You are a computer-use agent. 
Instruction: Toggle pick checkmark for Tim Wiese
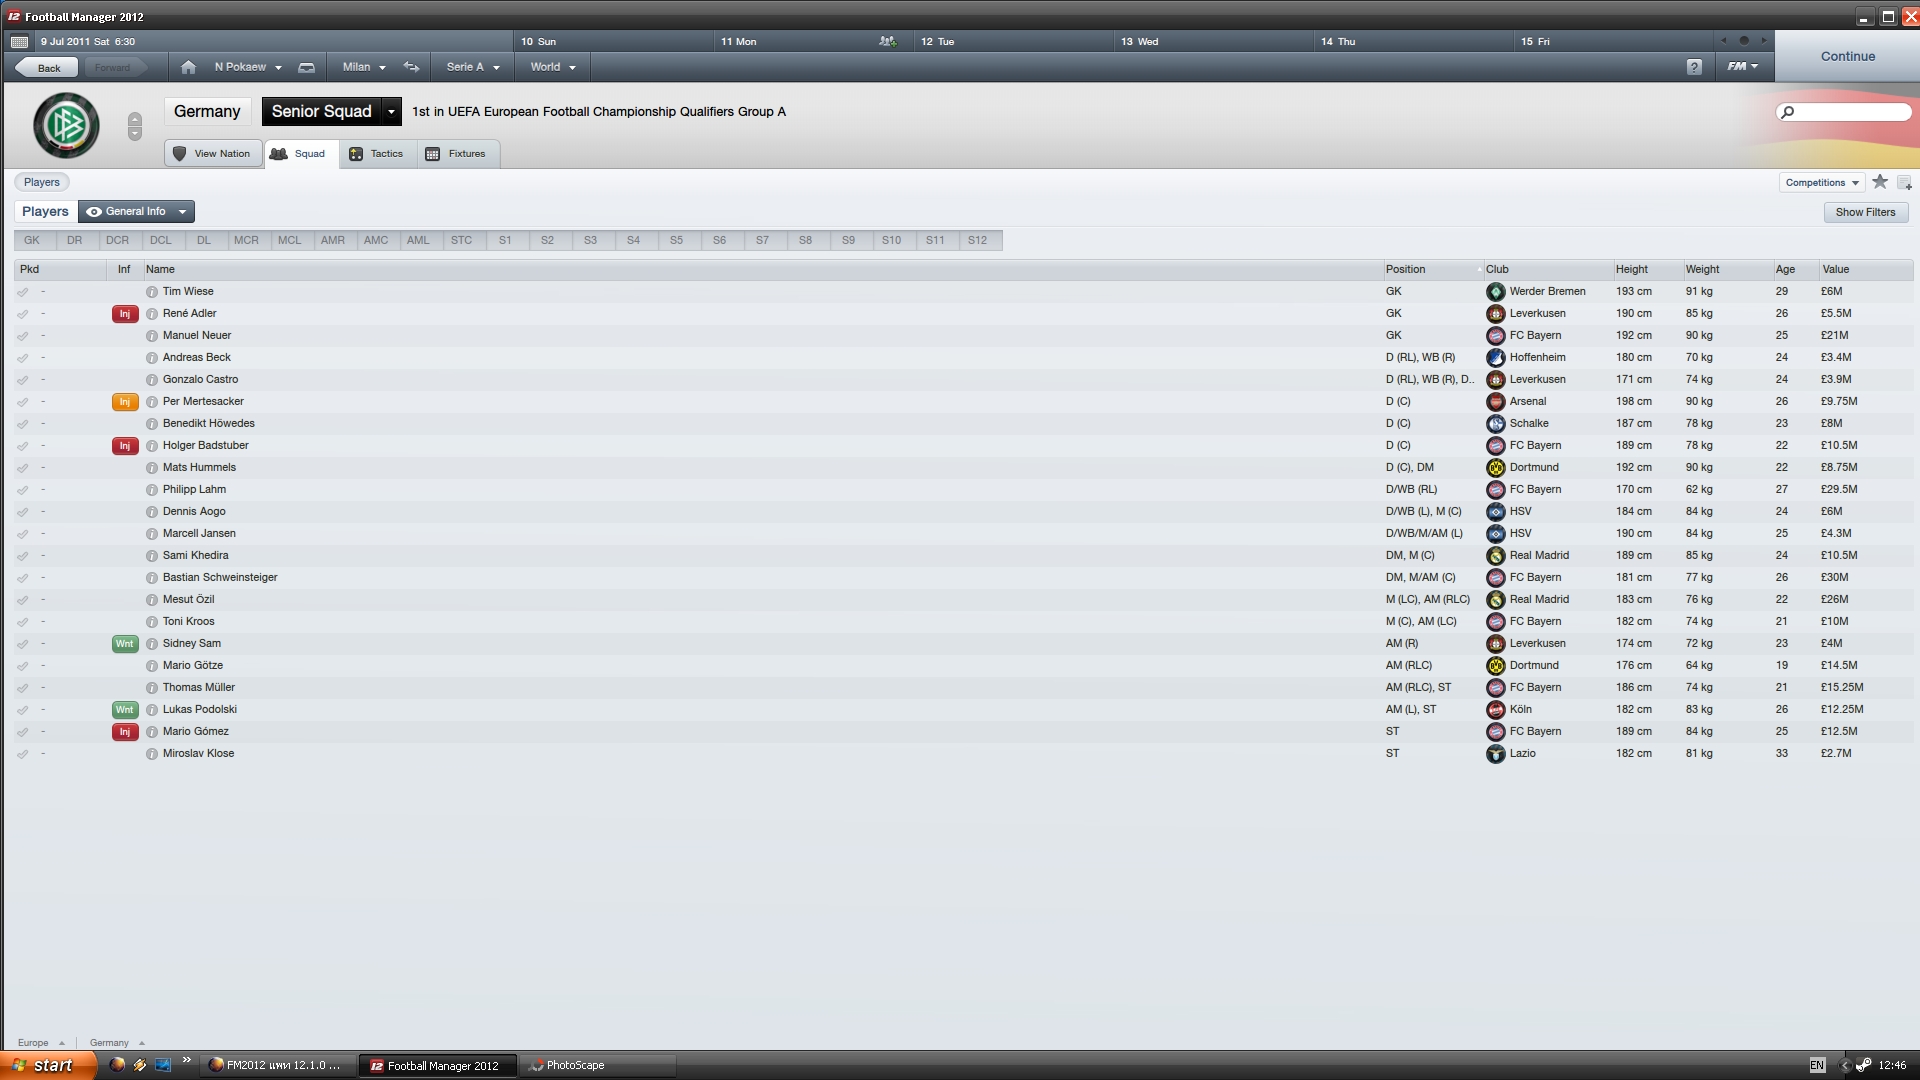point(22,292)
